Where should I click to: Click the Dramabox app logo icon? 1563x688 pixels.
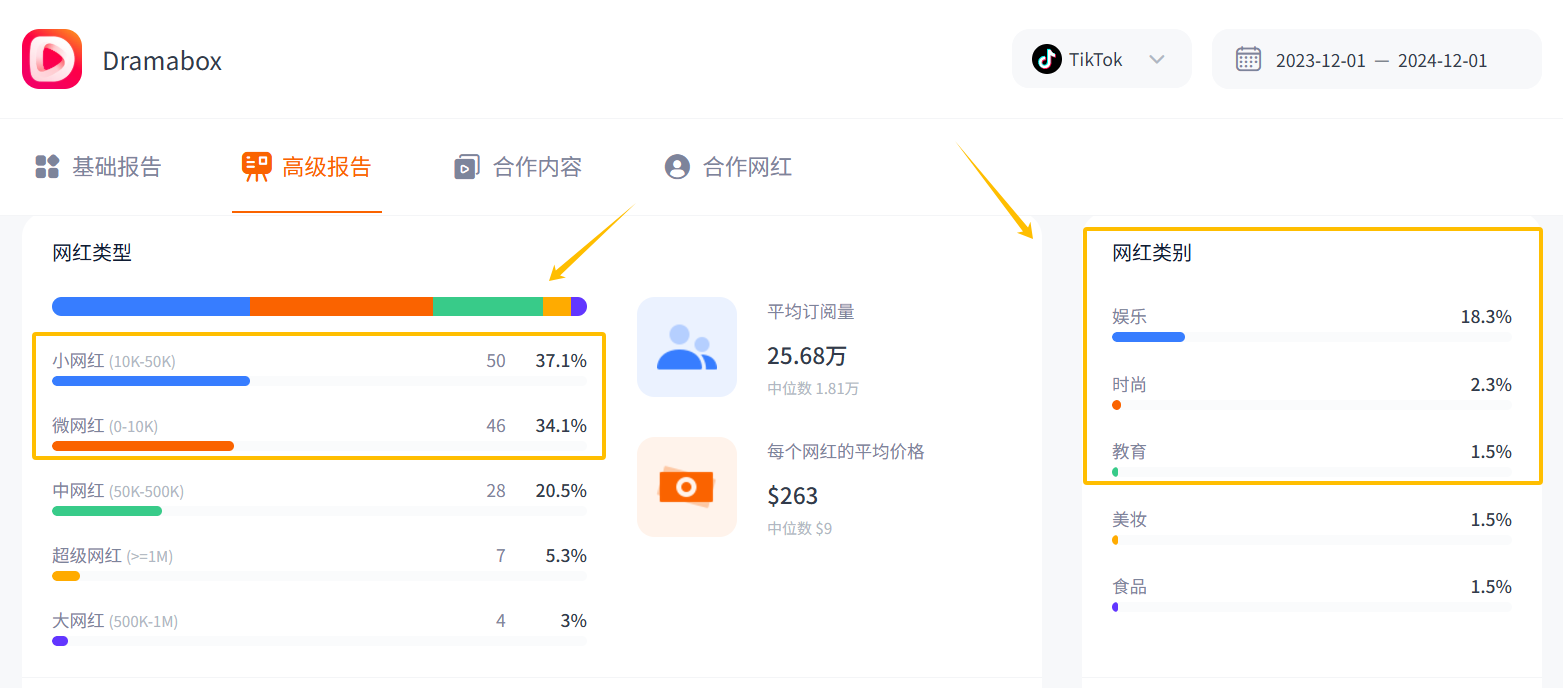[51, 59]
